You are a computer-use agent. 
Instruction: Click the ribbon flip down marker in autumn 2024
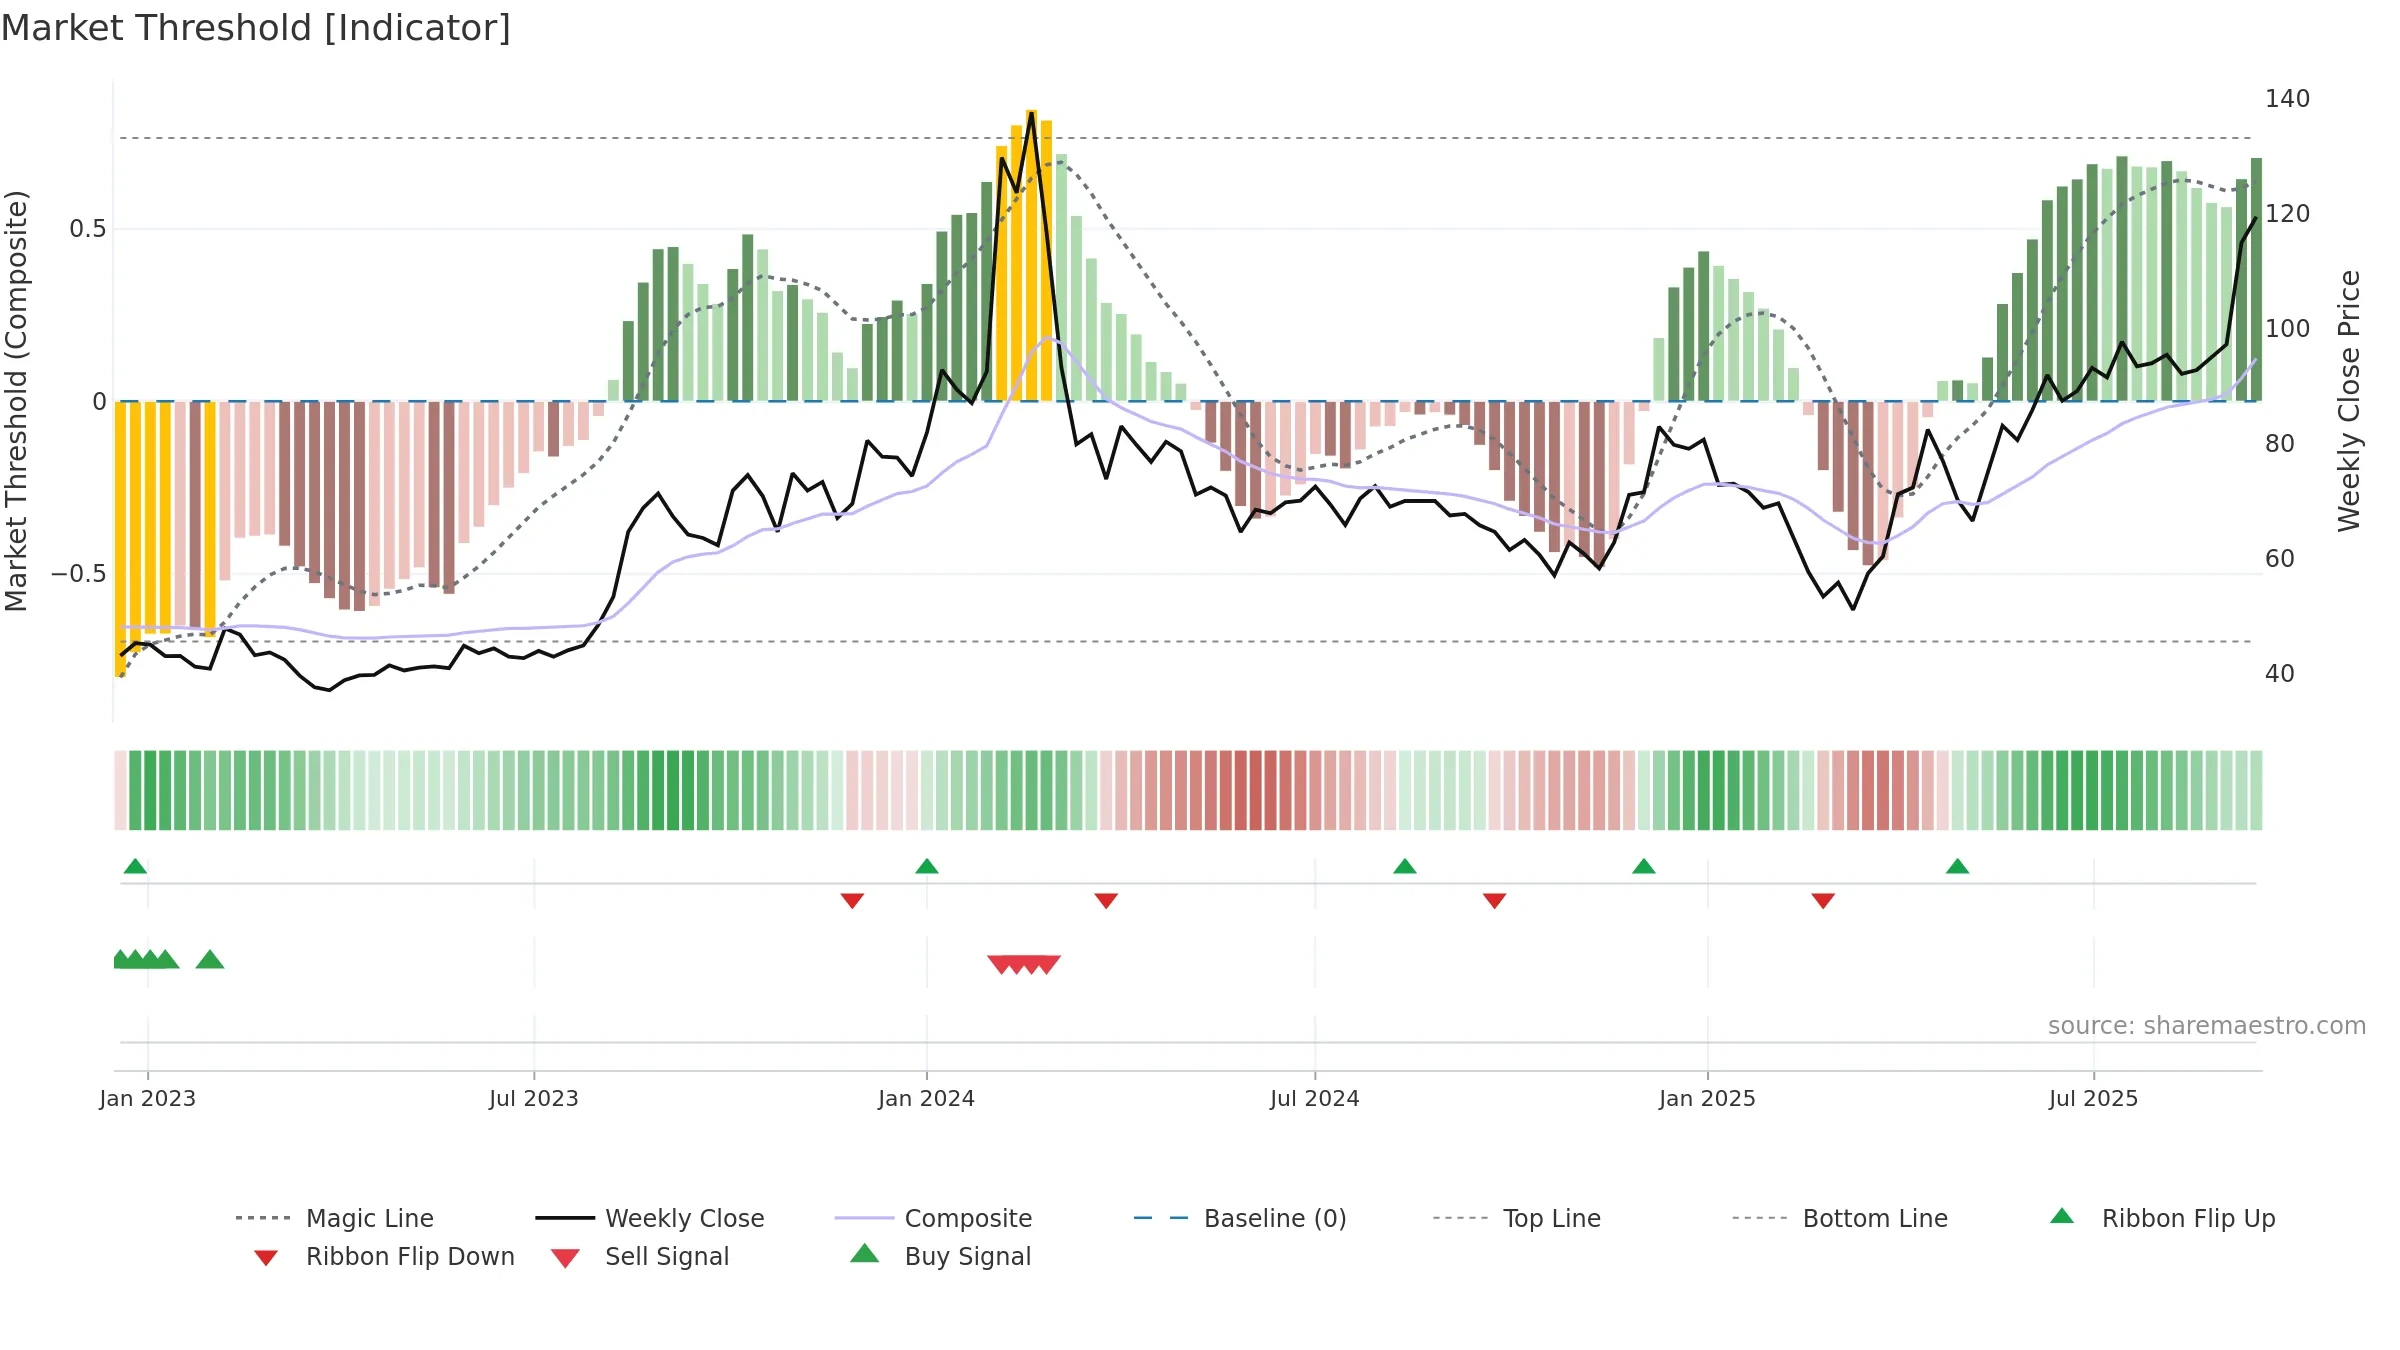tap(1495, 901)
